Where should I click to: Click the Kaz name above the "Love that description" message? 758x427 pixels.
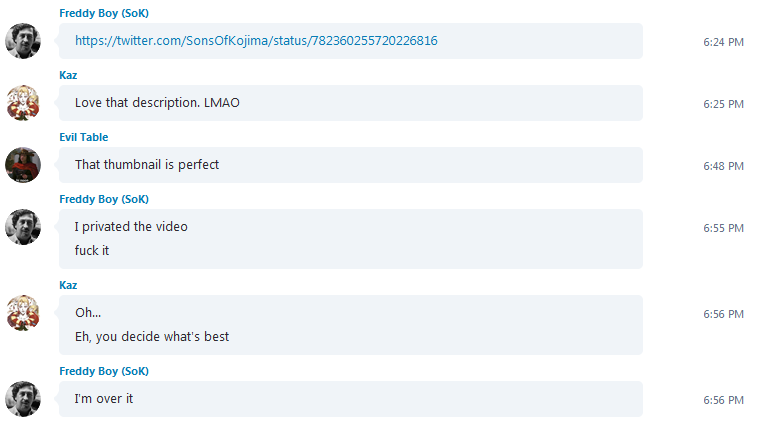tap(68, 75)
